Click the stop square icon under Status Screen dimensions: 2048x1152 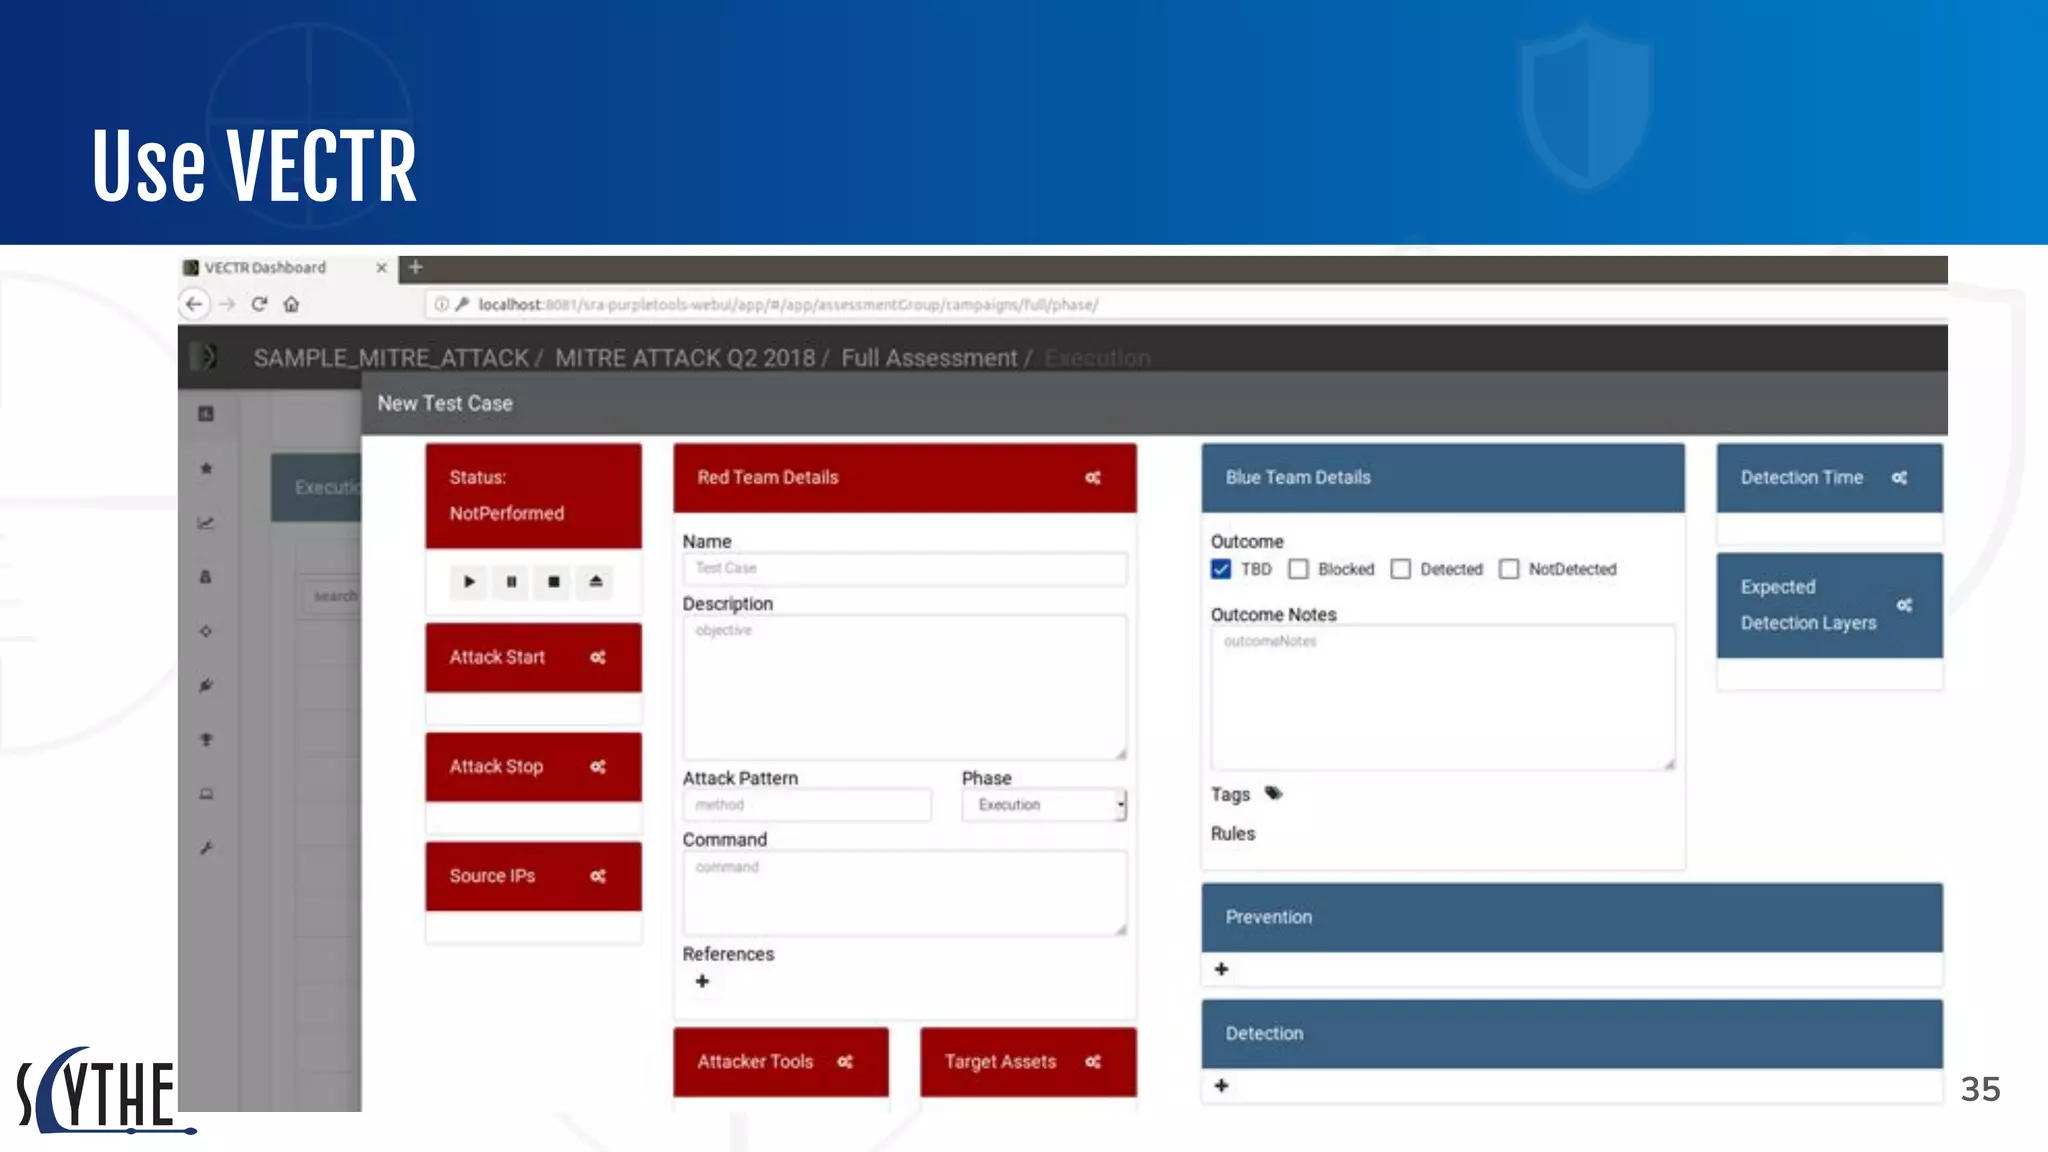[x=553, y=581]
